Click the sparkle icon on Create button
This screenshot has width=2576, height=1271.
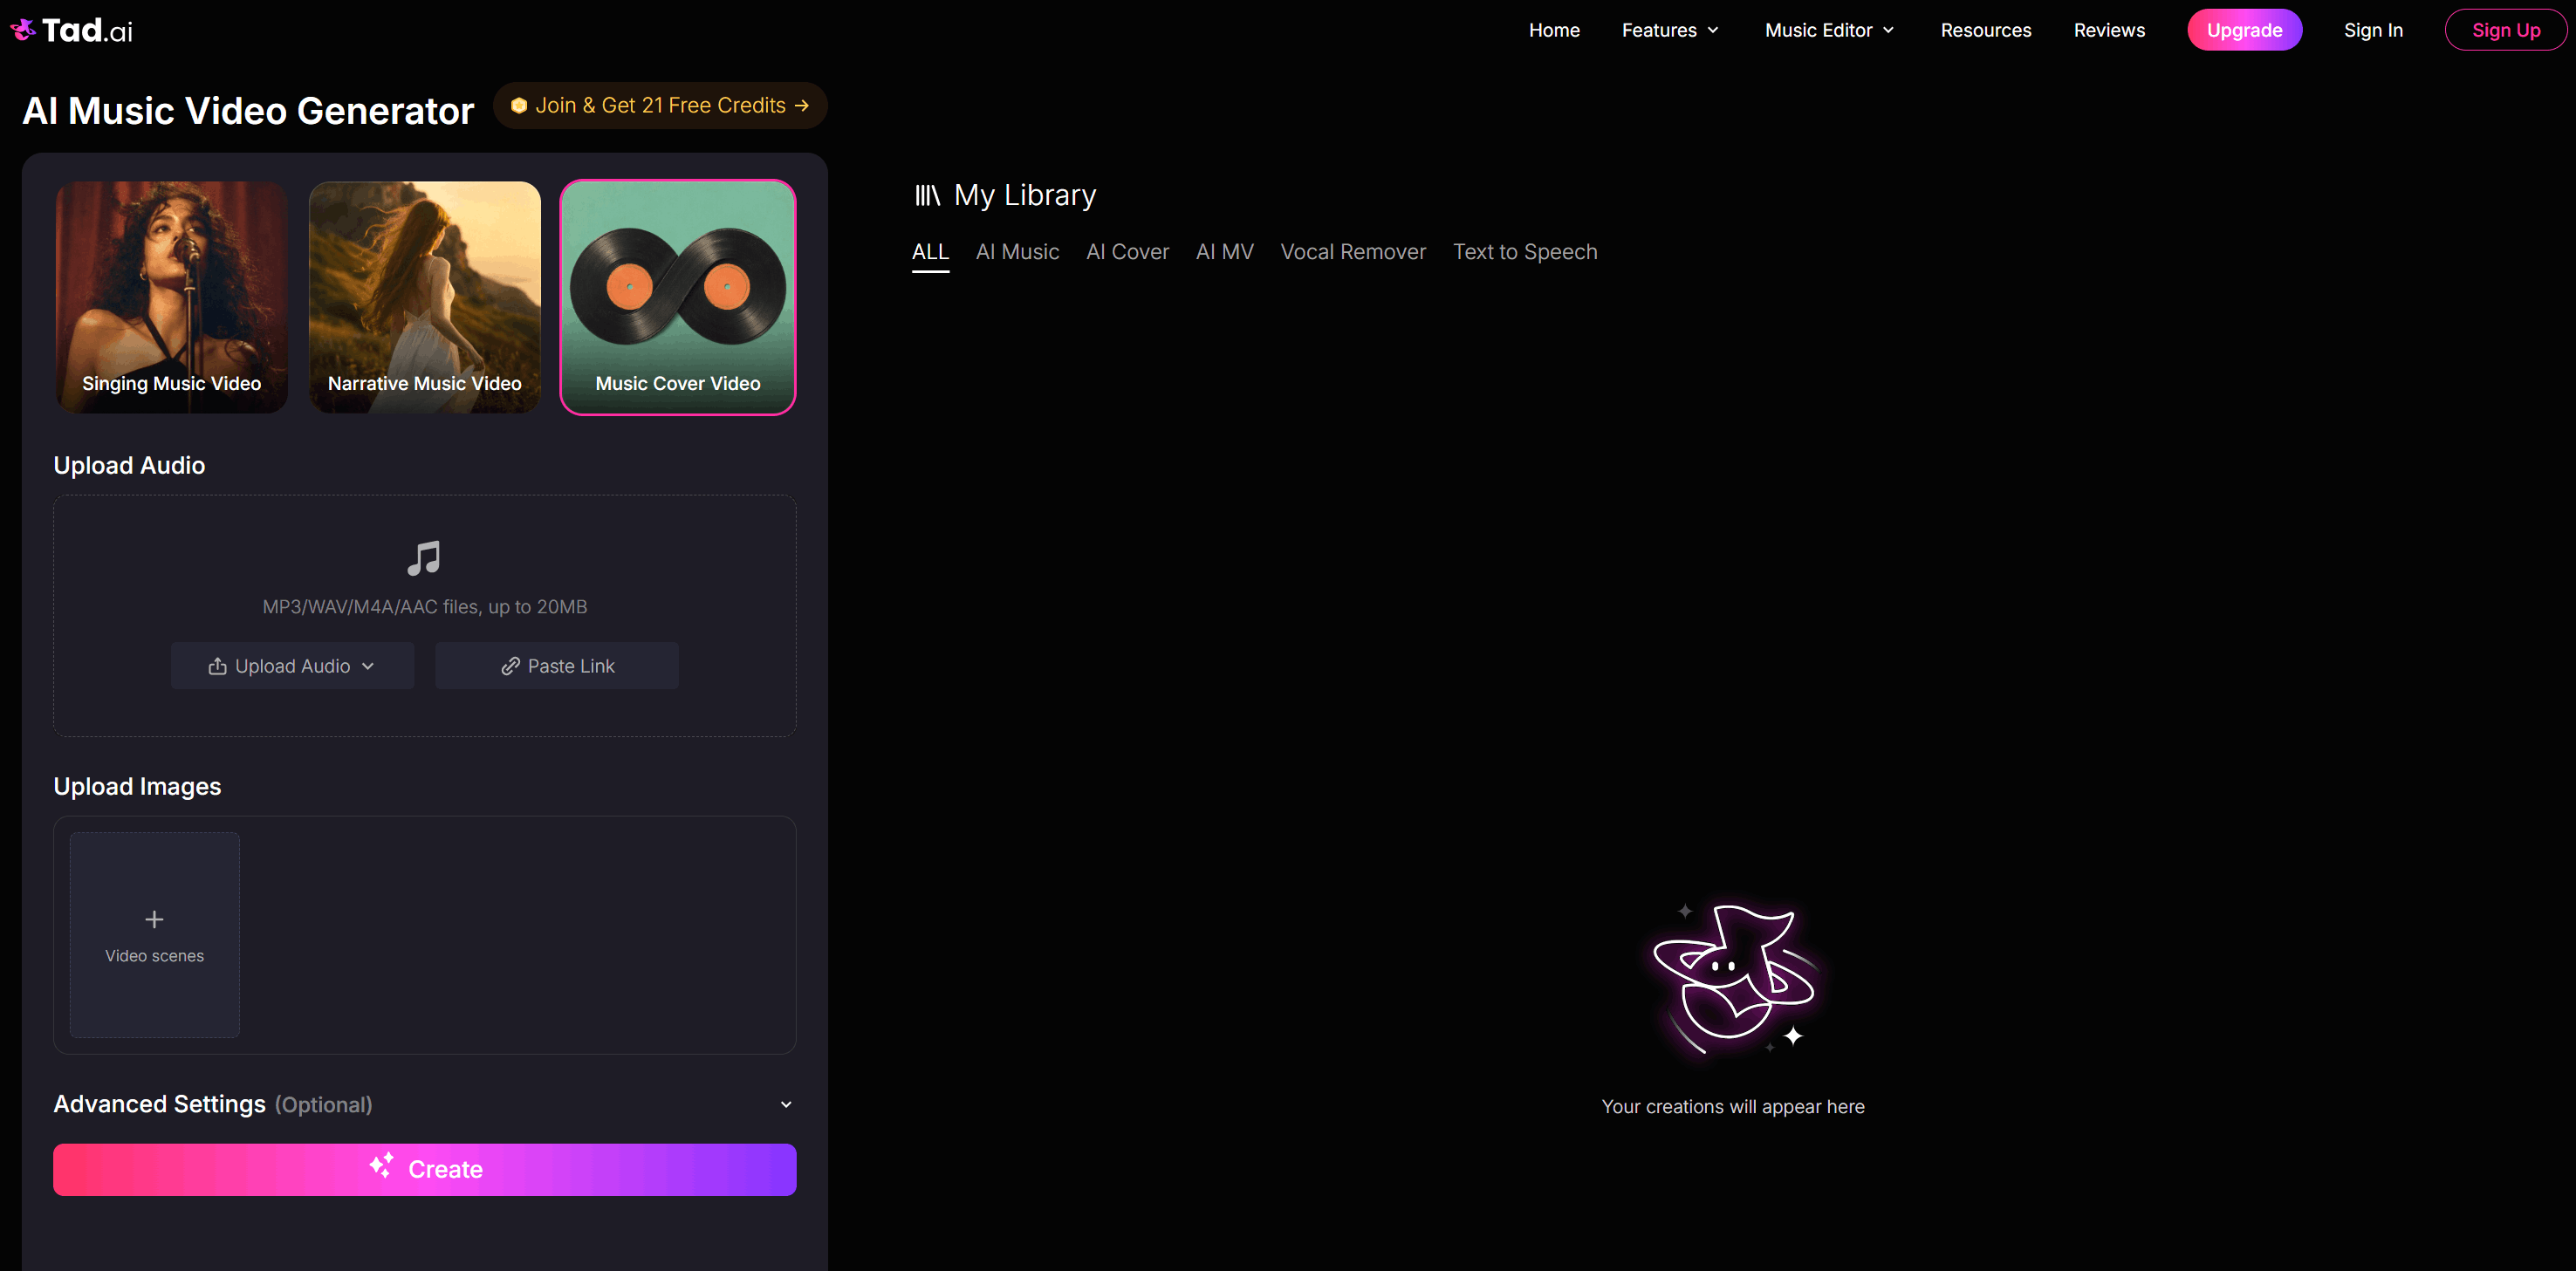pyautogui.click(x=382, y=1165)
